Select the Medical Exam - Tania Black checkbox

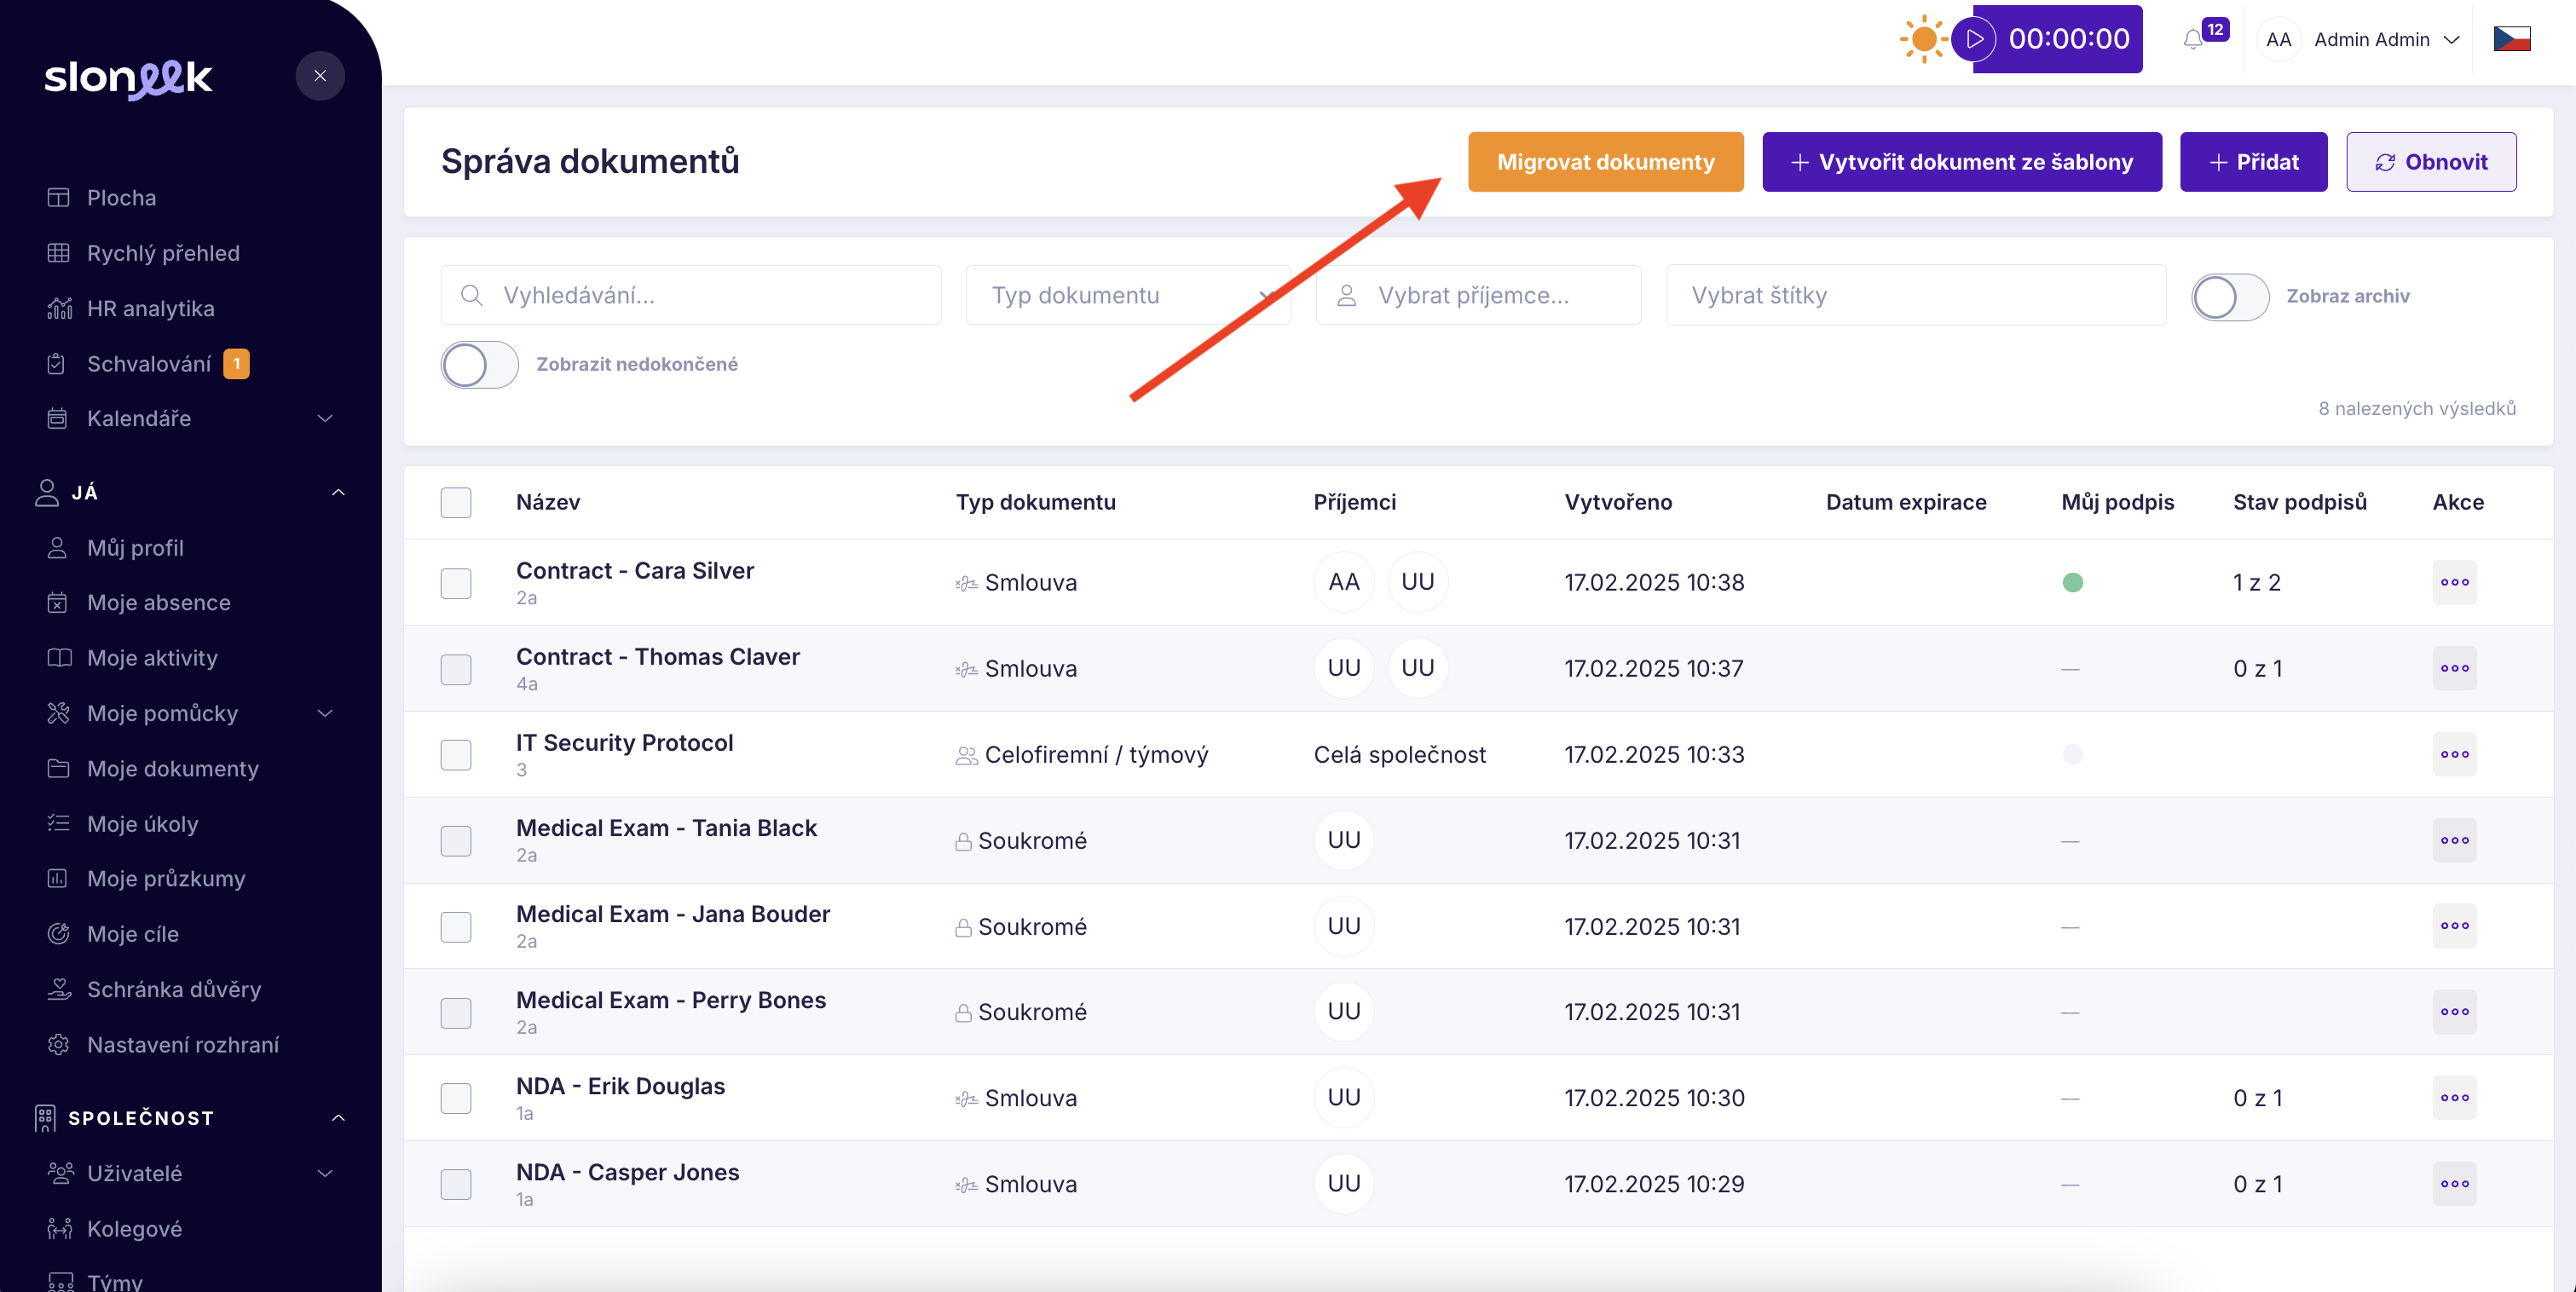456,841
